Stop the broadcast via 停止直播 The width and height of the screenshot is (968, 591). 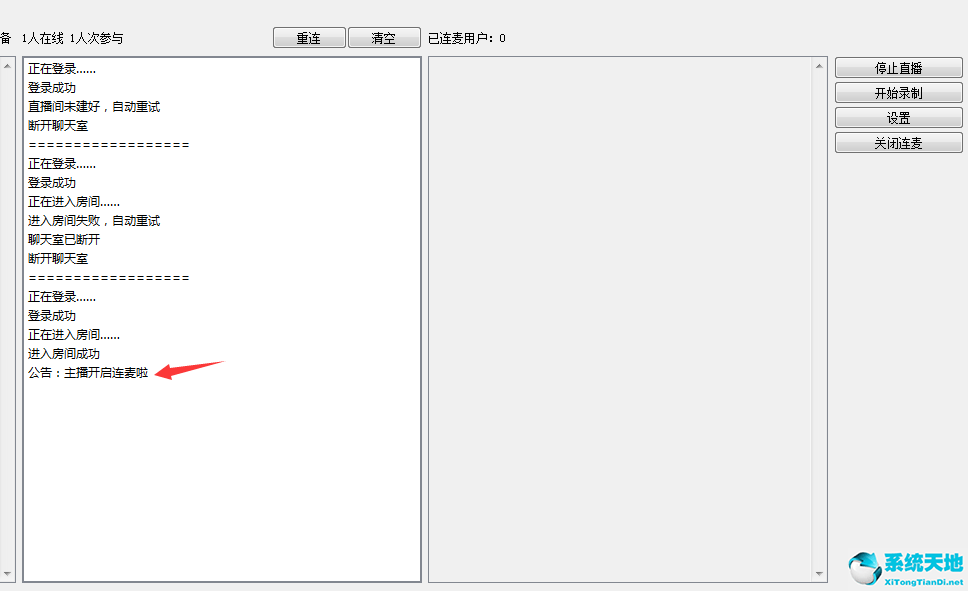(898, 68)
